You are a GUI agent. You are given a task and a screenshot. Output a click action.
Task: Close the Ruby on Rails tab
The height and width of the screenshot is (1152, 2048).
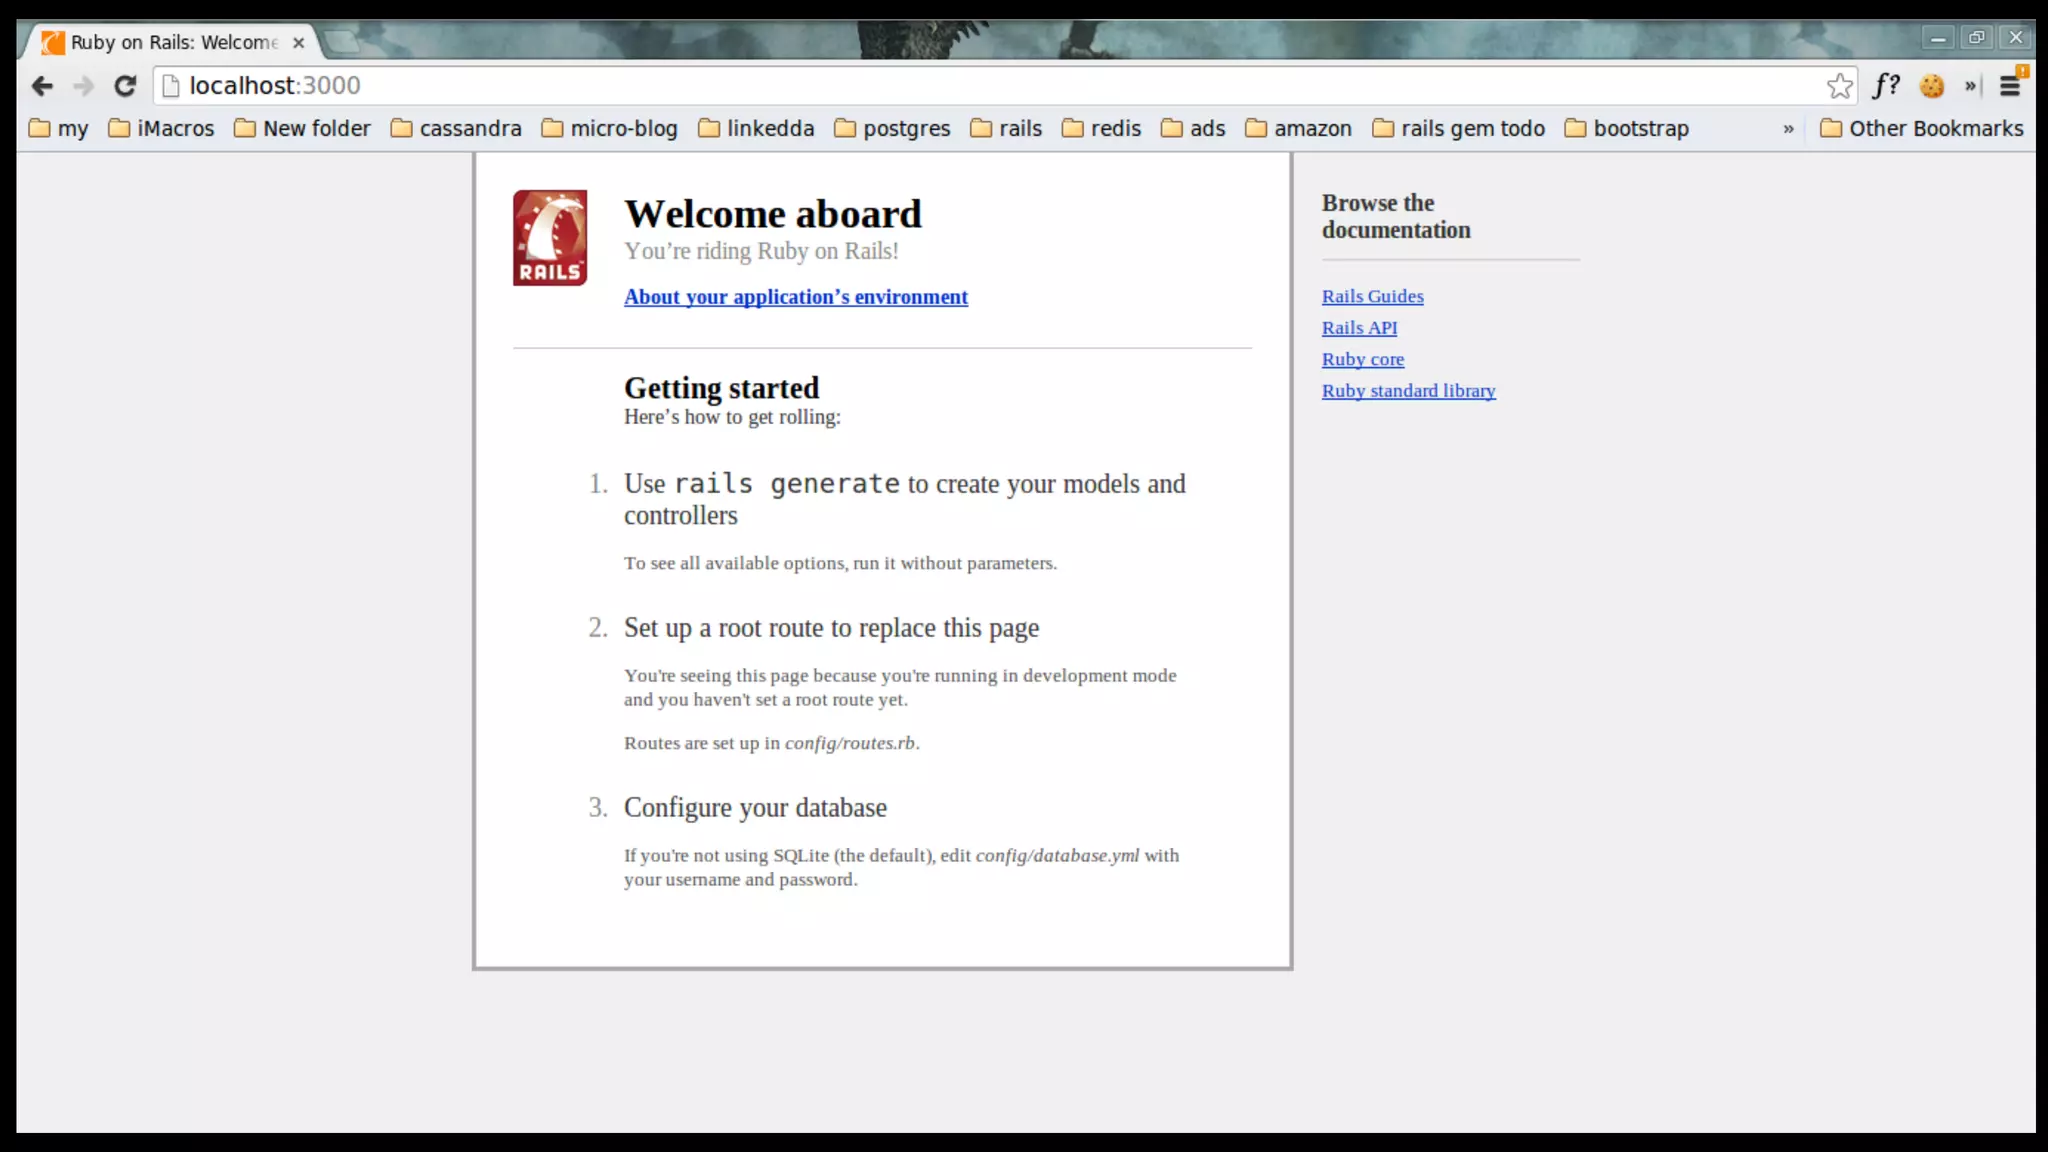pyautogui.click(x=298, y=42)
